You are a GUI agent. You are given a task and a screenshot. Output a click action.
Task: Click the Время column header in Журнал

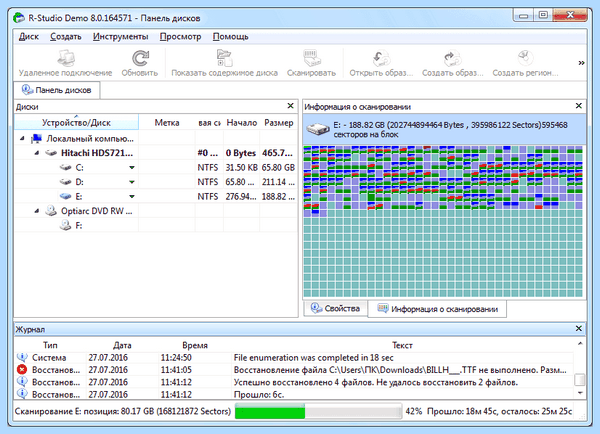tap(195, 345)
